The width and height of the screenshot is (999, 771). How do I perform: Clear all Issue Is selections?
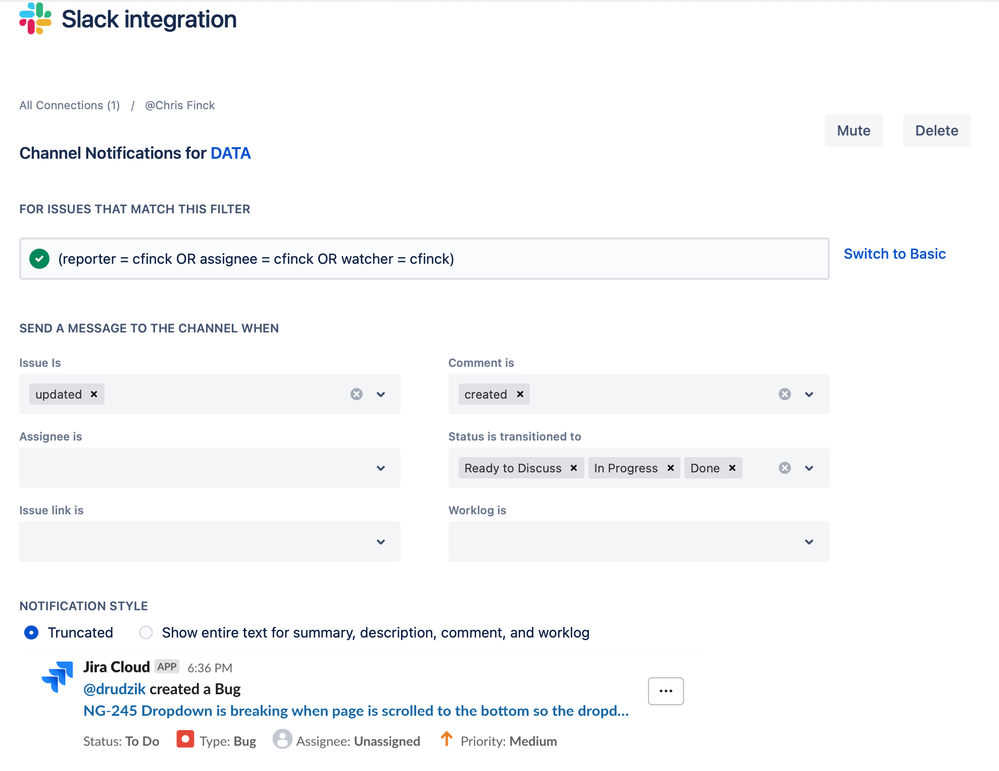coord(356,394)
